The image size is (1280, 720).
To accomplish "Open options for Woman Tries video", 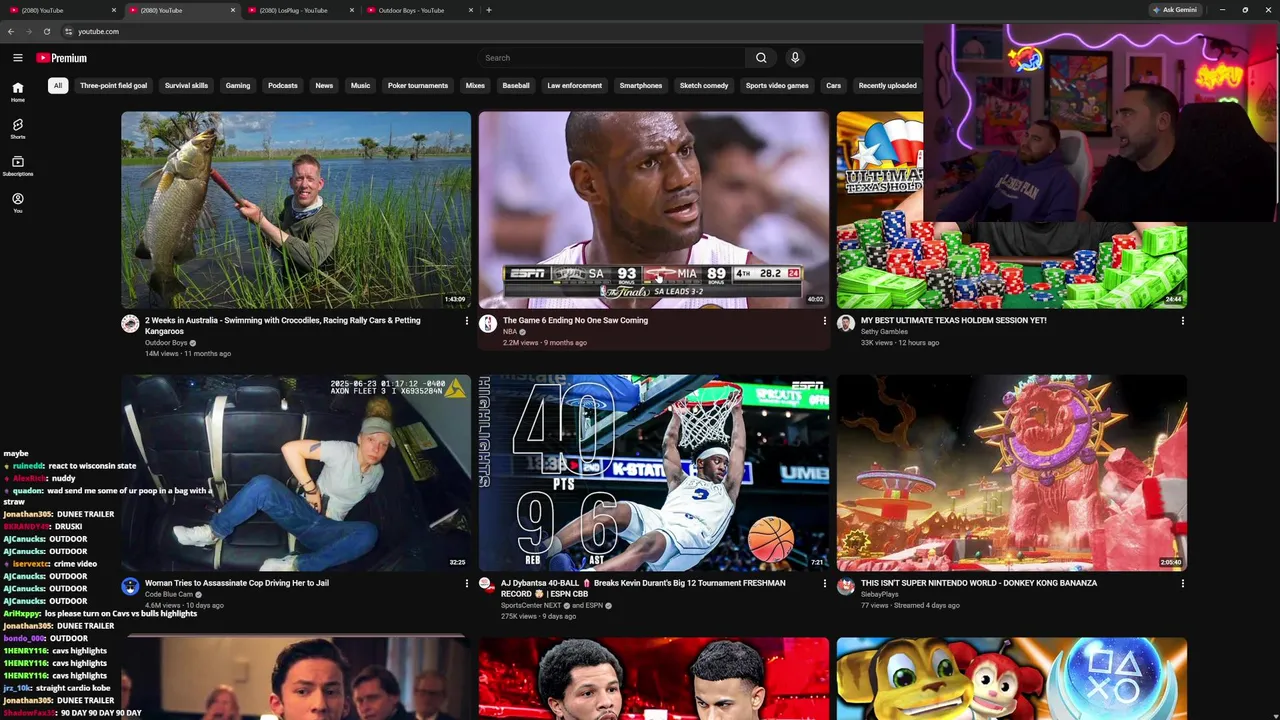I will coord(466,583).
